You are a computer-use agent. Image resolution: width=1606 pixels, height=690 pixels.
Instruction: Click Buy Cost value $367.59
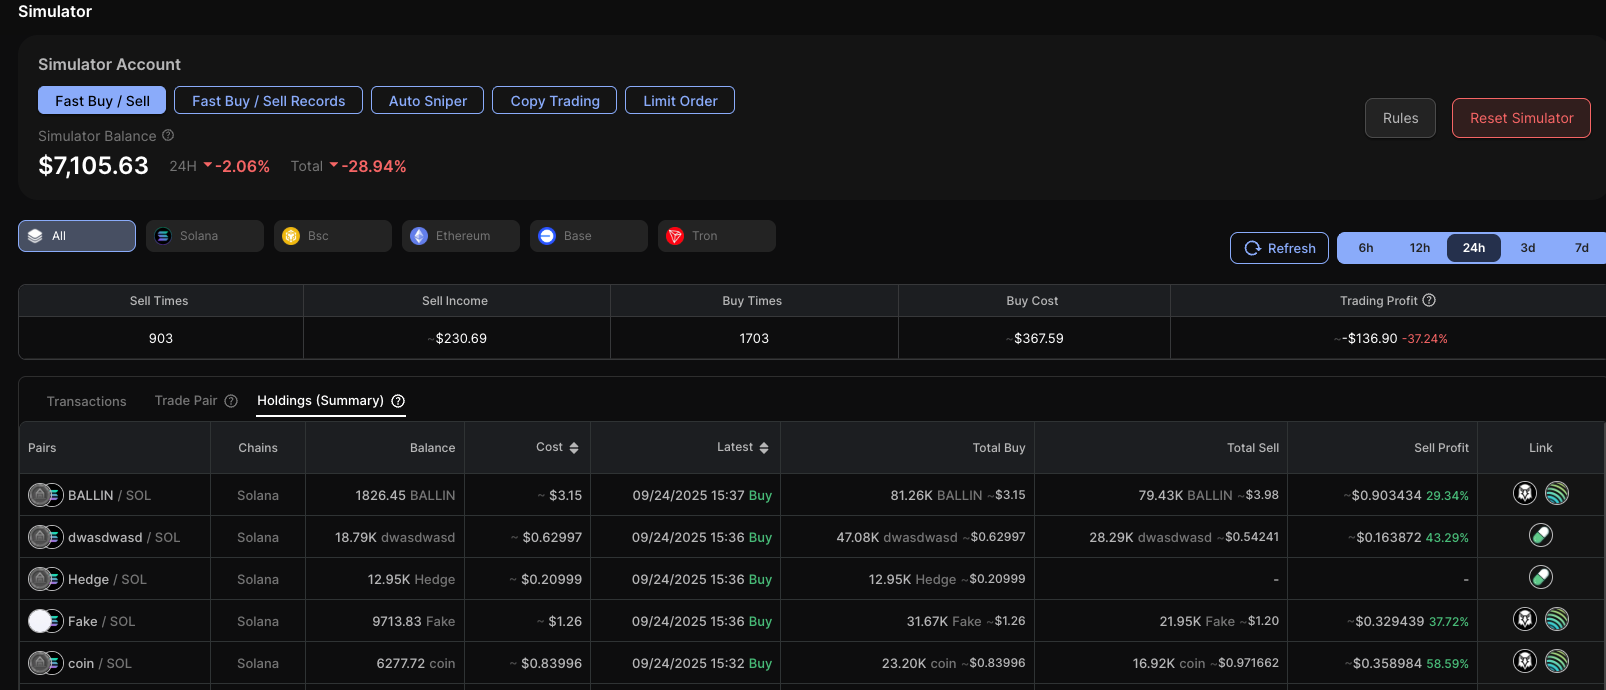(x=1035, y=338)
